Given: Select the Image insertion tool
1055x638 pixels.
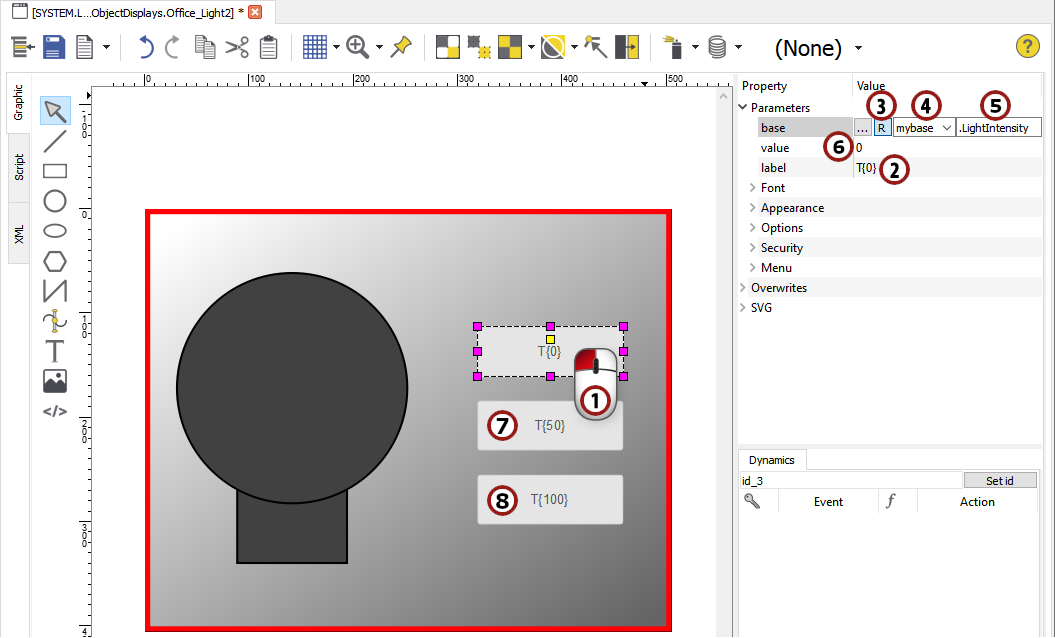Looking at the screenshot, I should 55,381.
